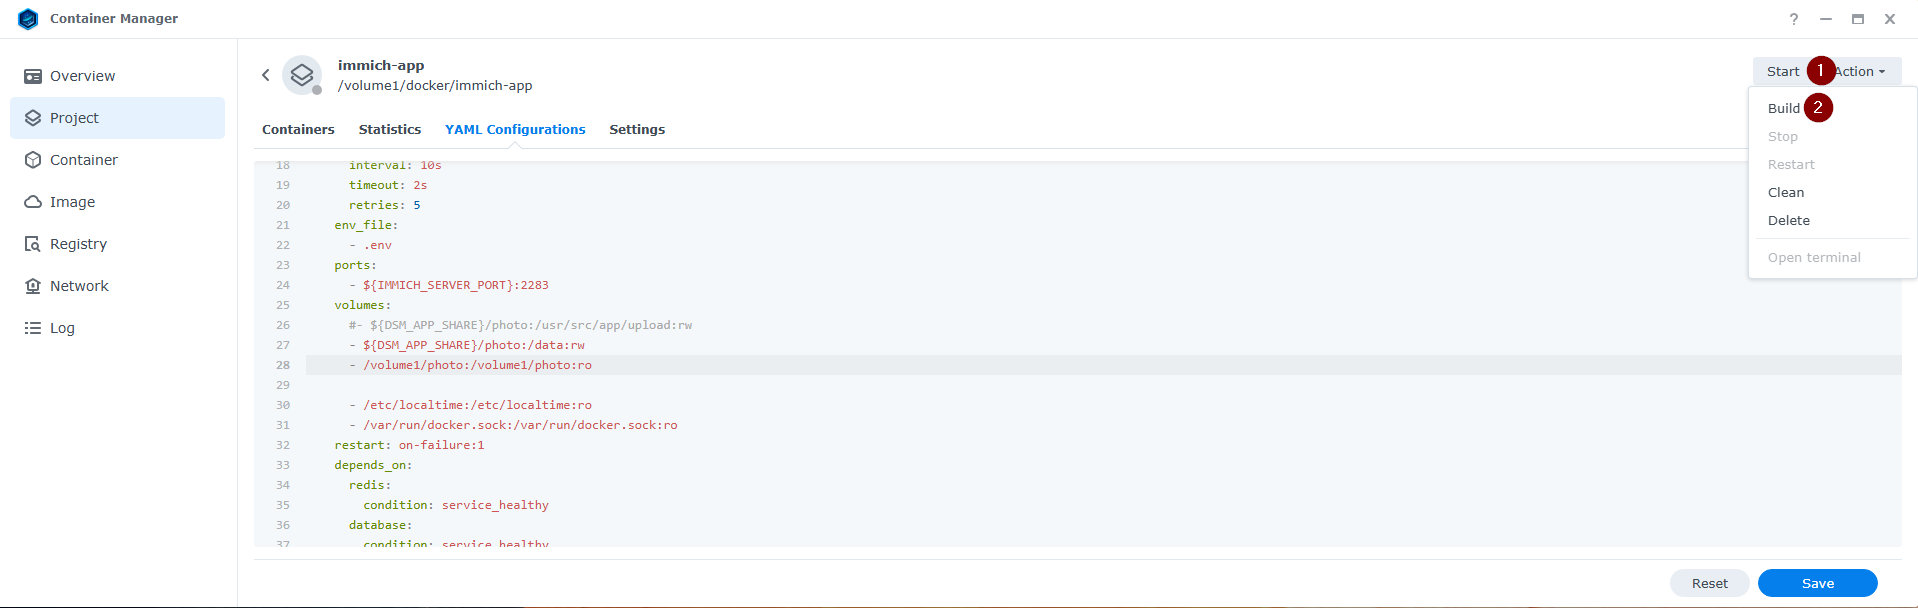Switch to the Settings tab

tap(637, 130)
